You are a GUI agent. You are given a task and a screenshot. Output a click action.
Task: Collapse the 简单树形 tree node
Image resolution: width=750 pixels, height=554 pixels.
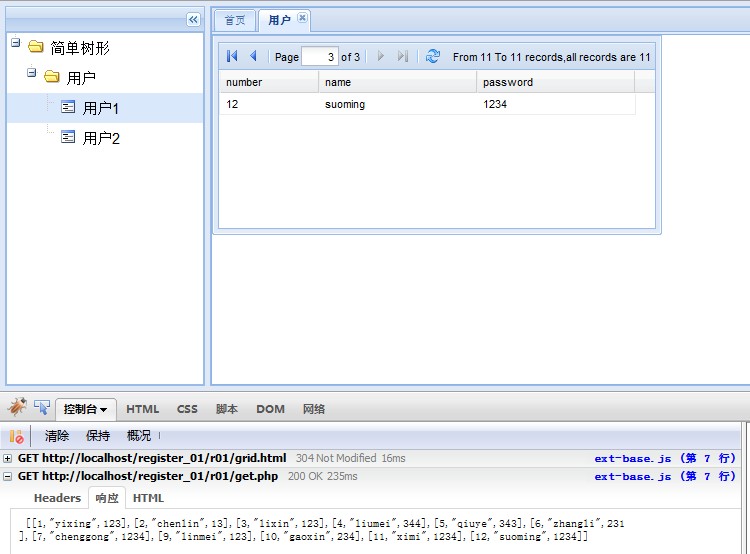tap(16, 43)
